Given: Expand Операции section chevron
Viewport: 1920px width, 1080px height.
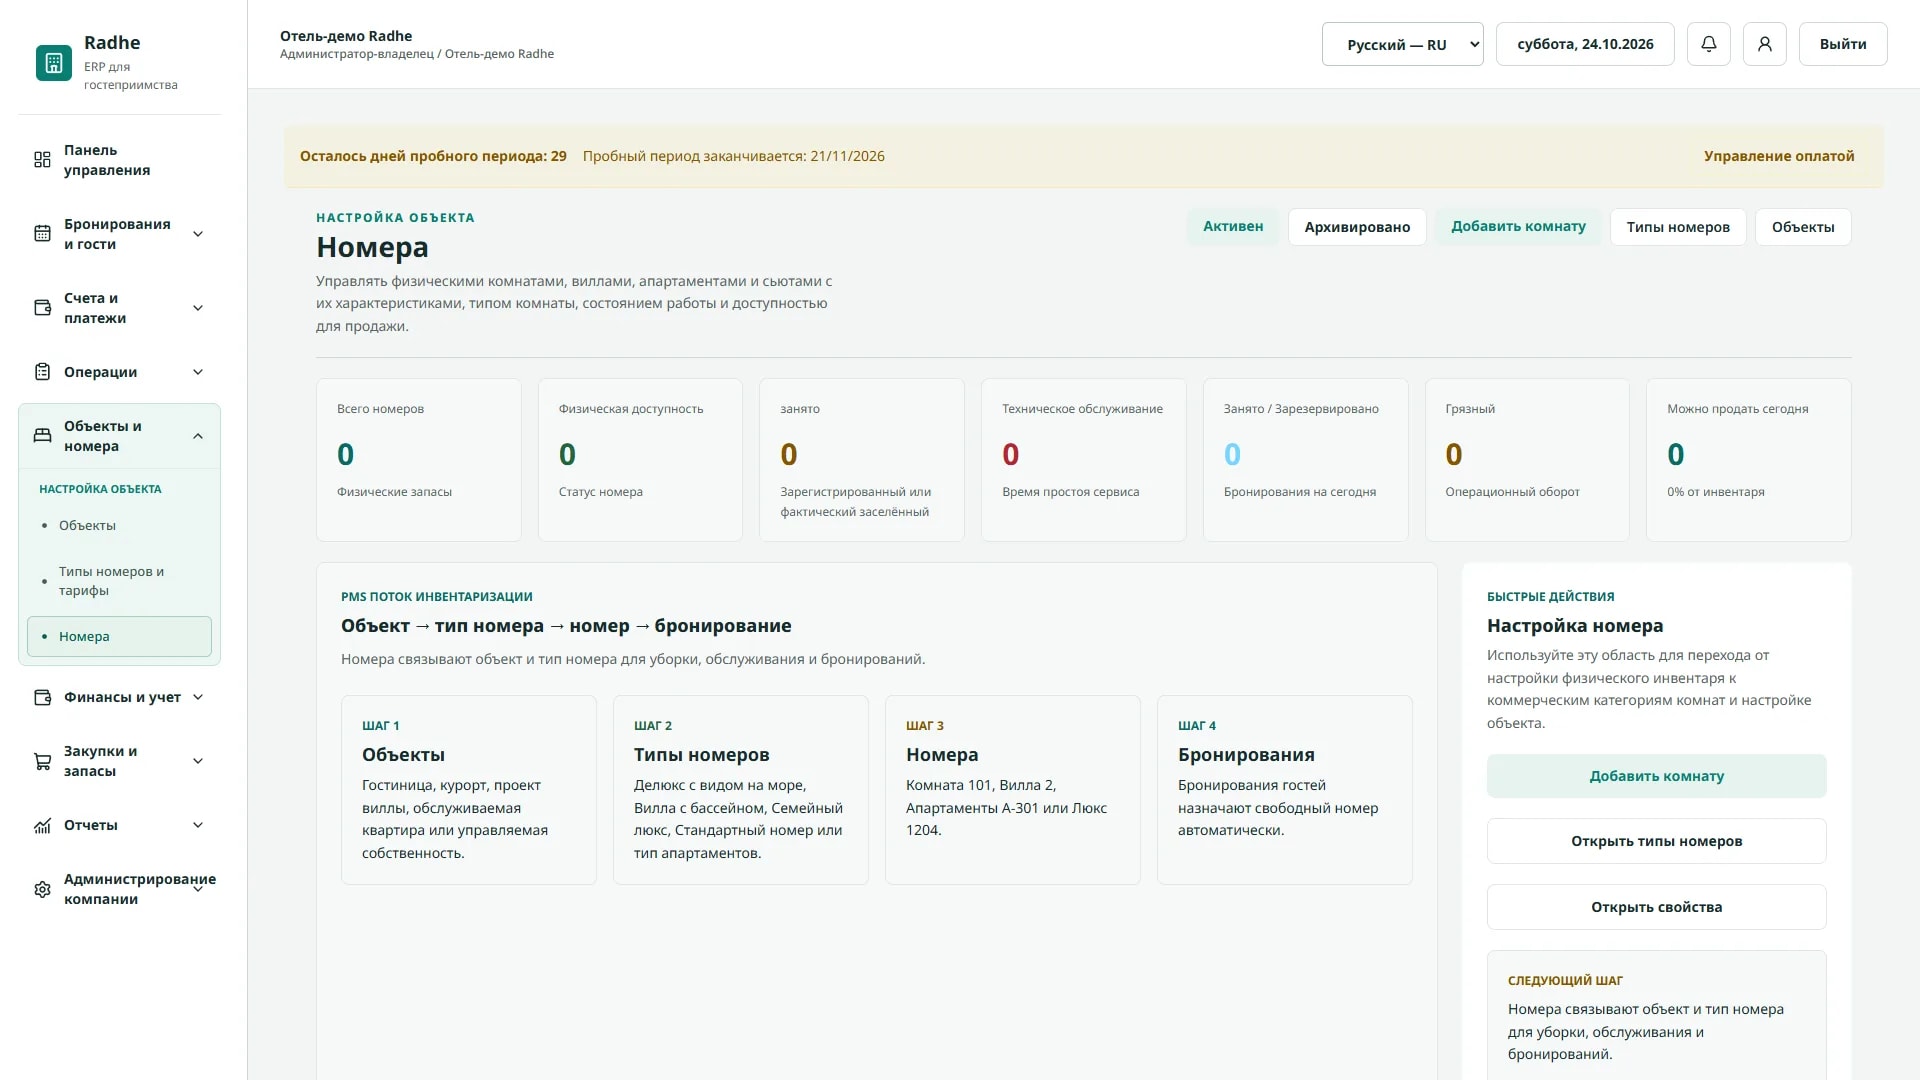Looking at the screenshot, I should point(198,372).
